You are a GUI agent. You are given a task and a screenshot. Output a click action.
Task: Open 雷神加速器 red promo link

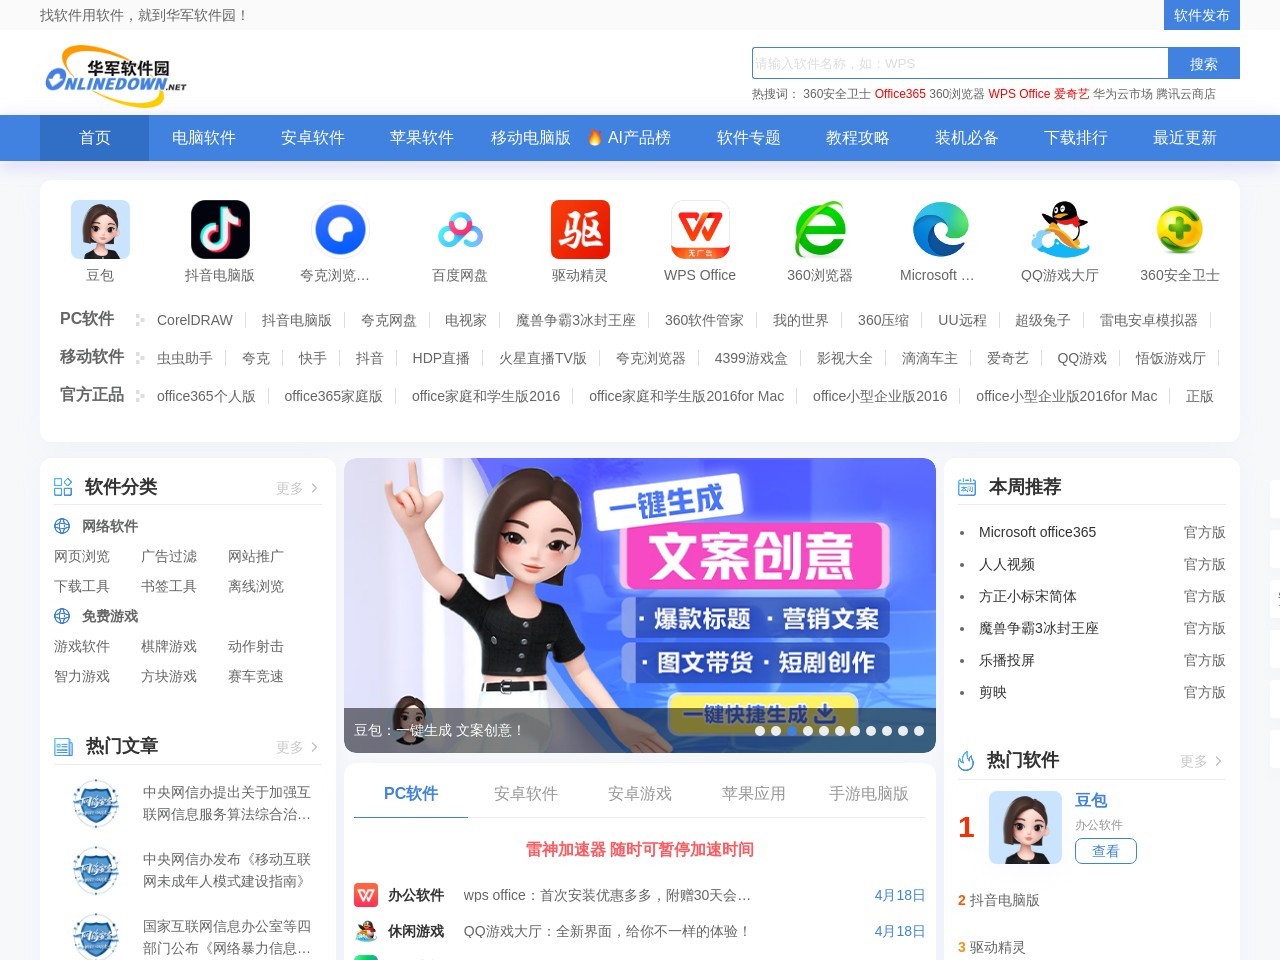[x=640, y=849]
